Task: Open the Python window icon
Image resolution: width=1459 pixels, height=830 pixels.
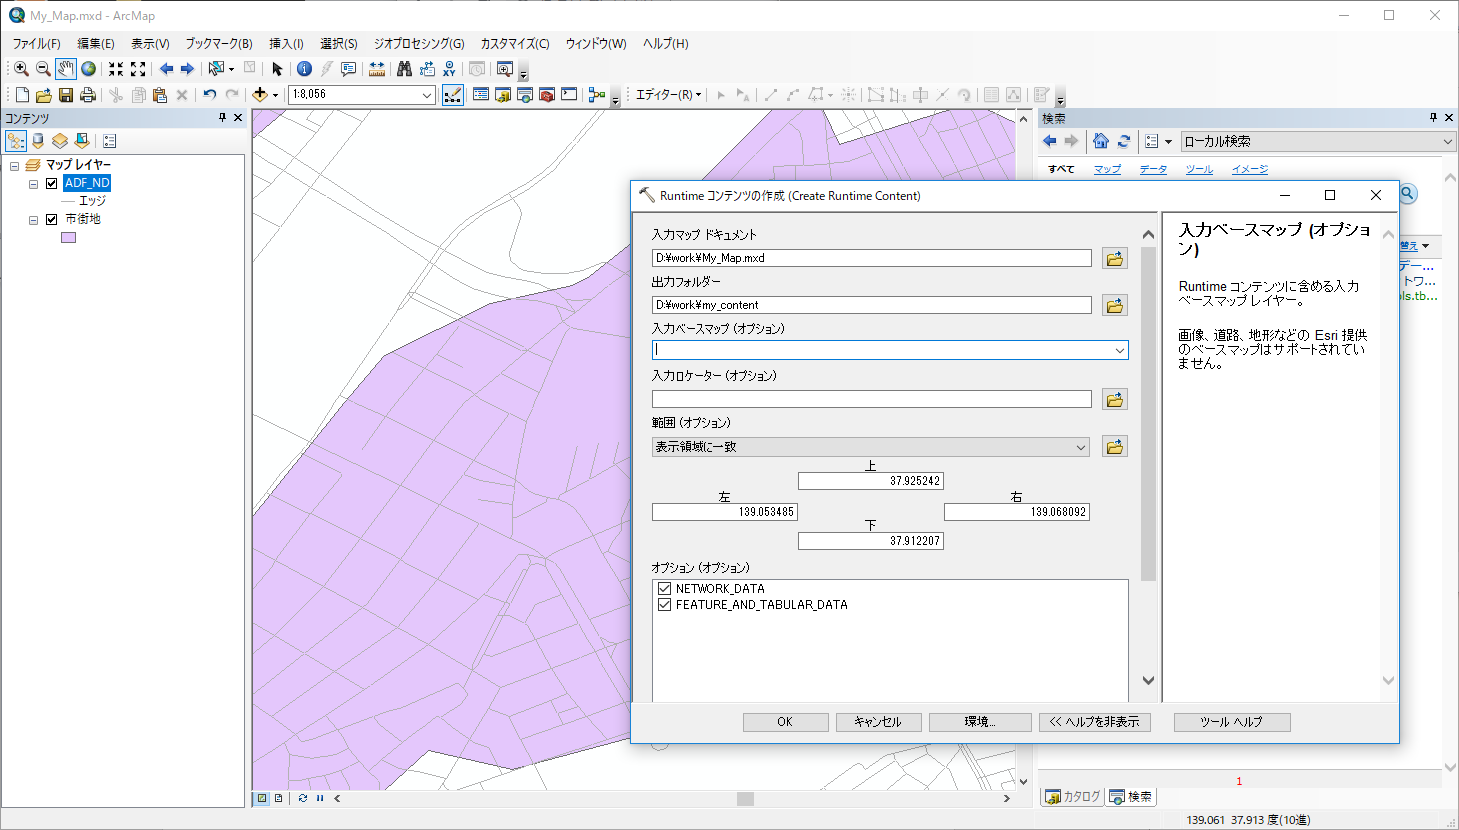Action: tap(569, 95)
